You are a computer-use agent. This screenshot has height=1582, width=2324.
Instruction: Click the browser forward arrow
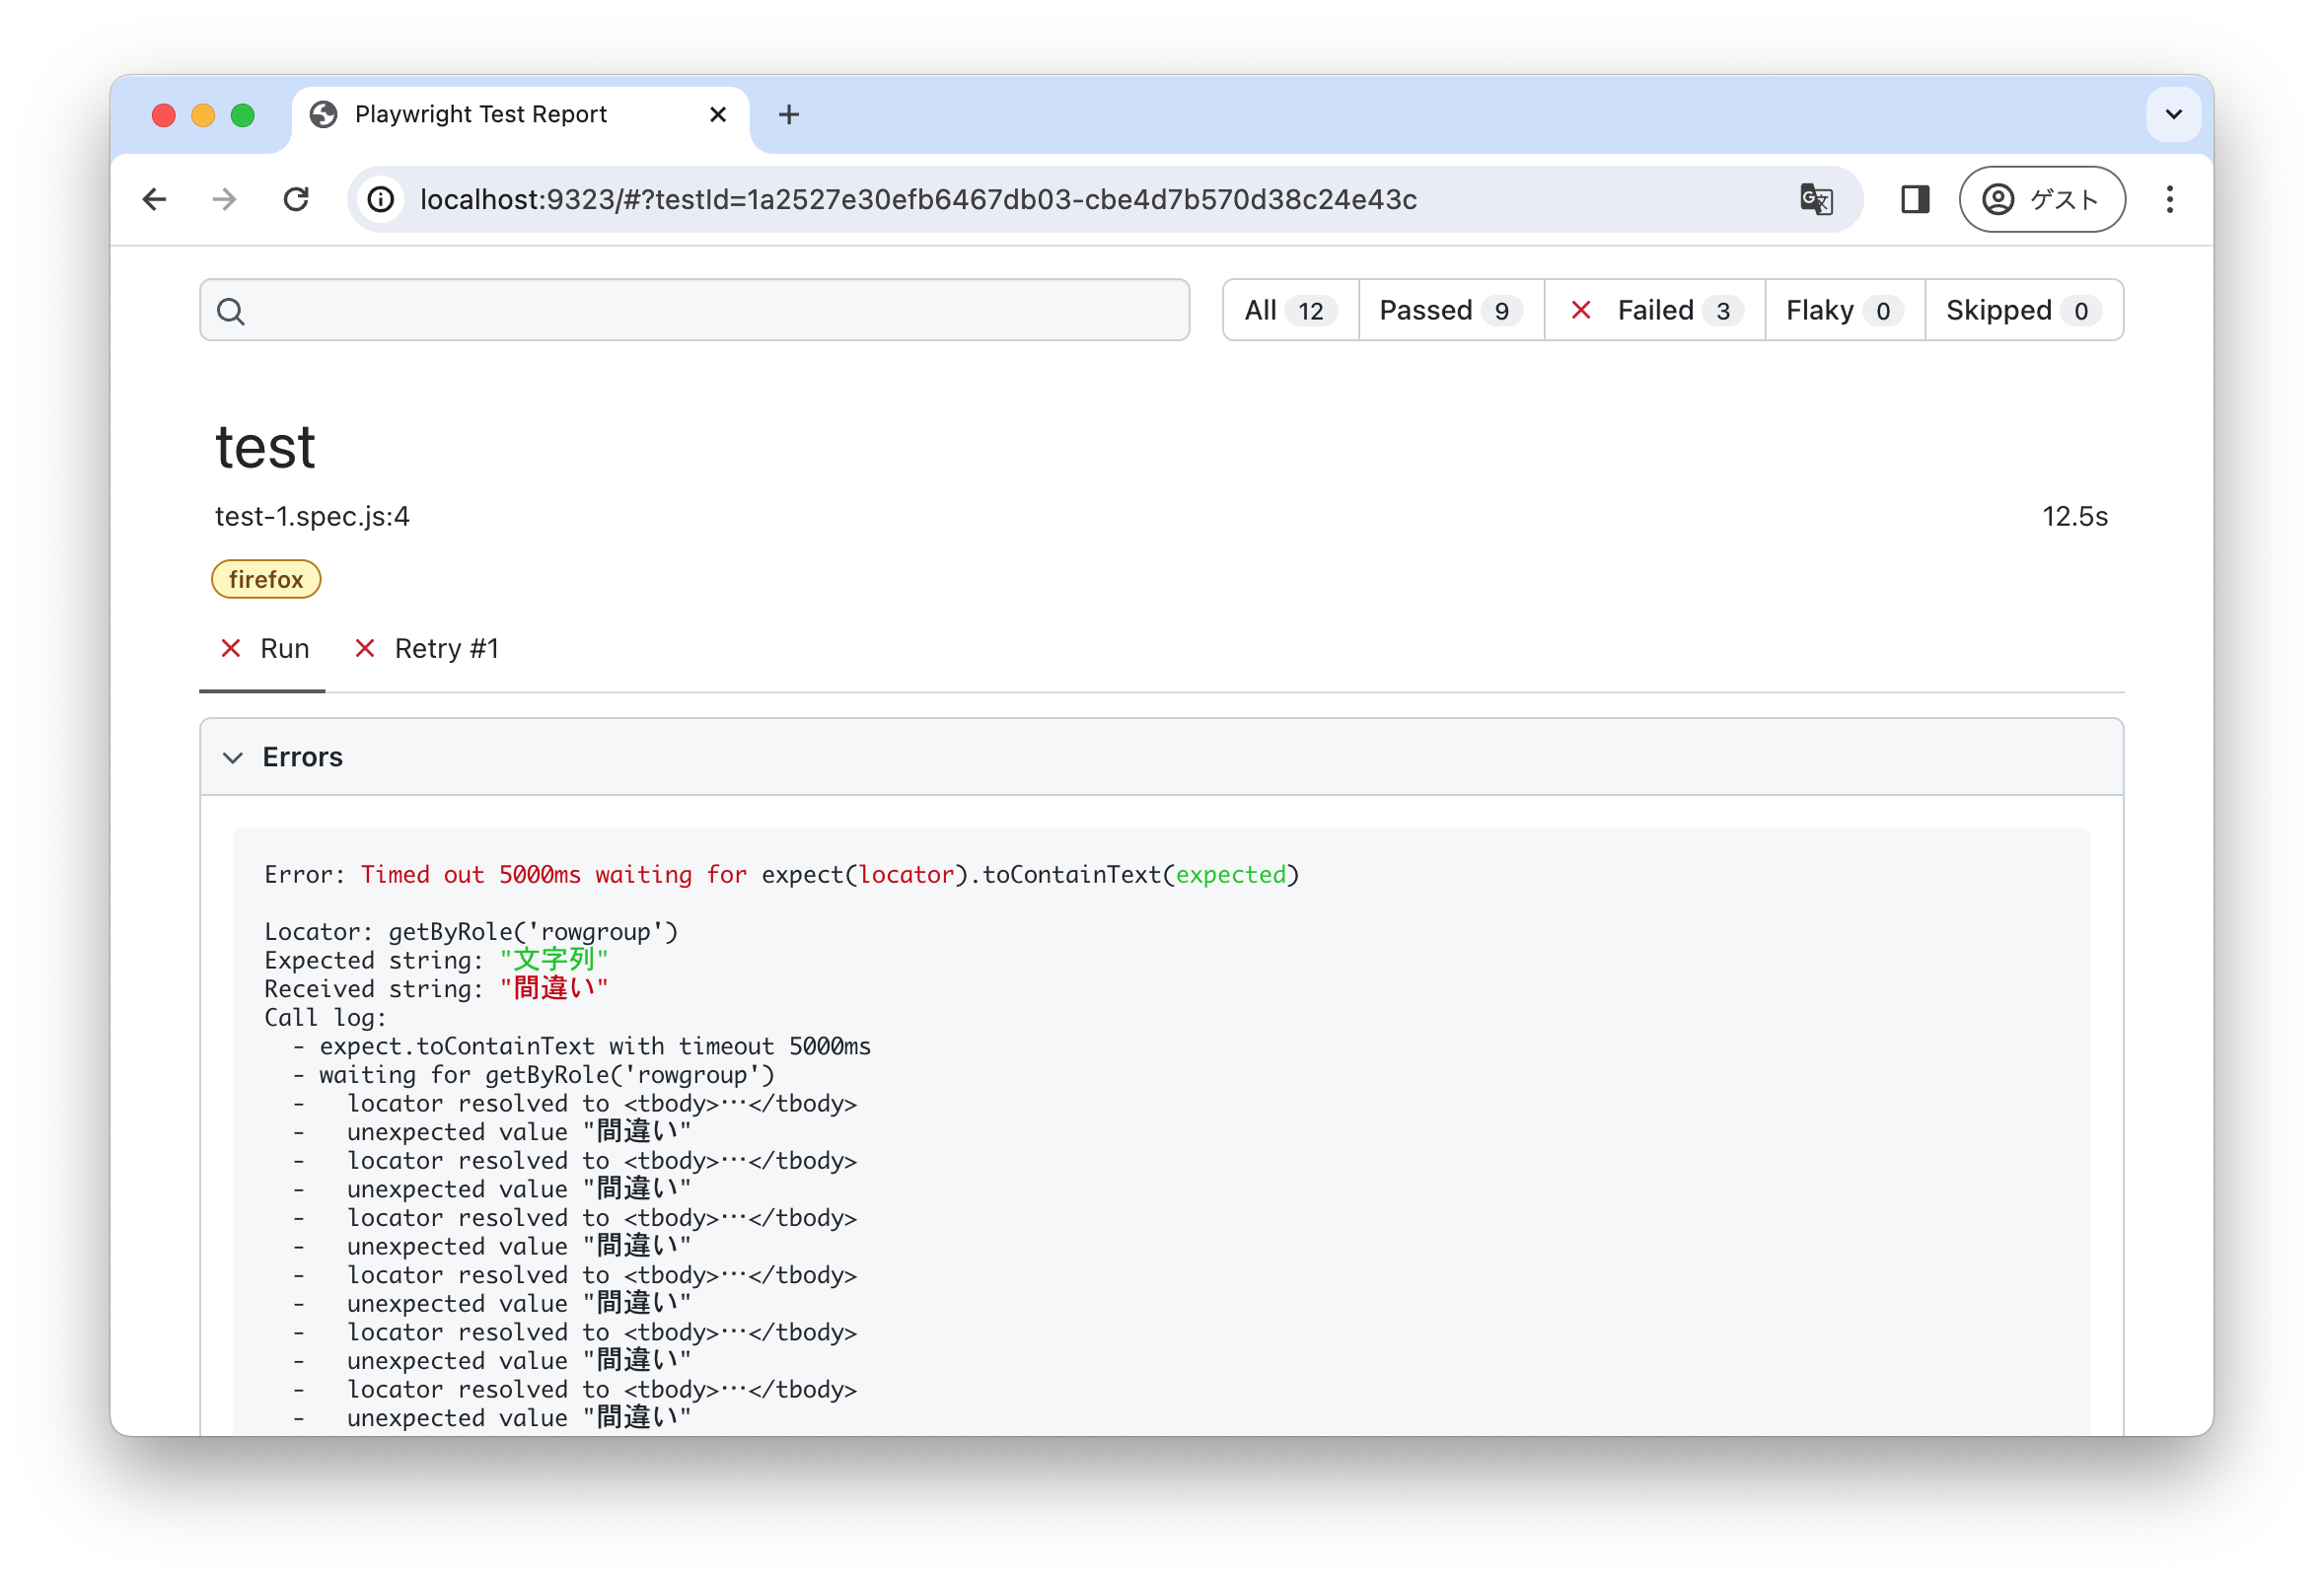point(225,199)
